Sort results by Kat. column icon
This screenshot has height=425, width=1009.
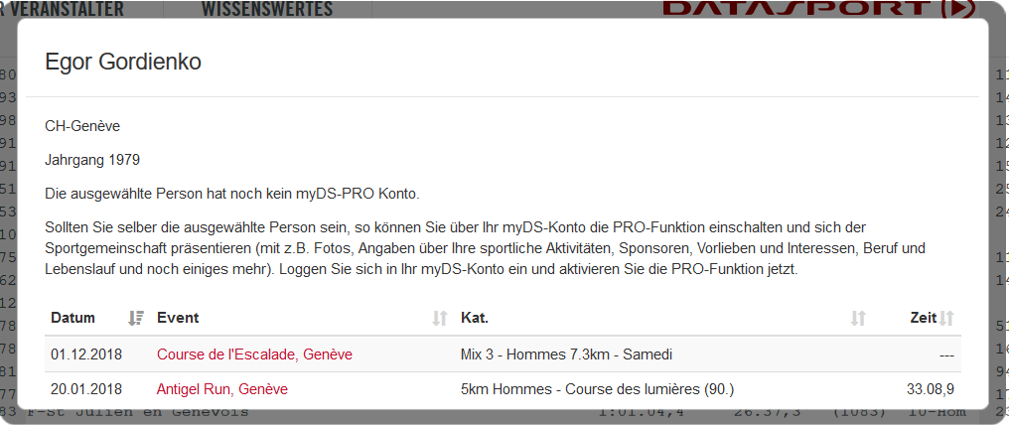[858, 317]
